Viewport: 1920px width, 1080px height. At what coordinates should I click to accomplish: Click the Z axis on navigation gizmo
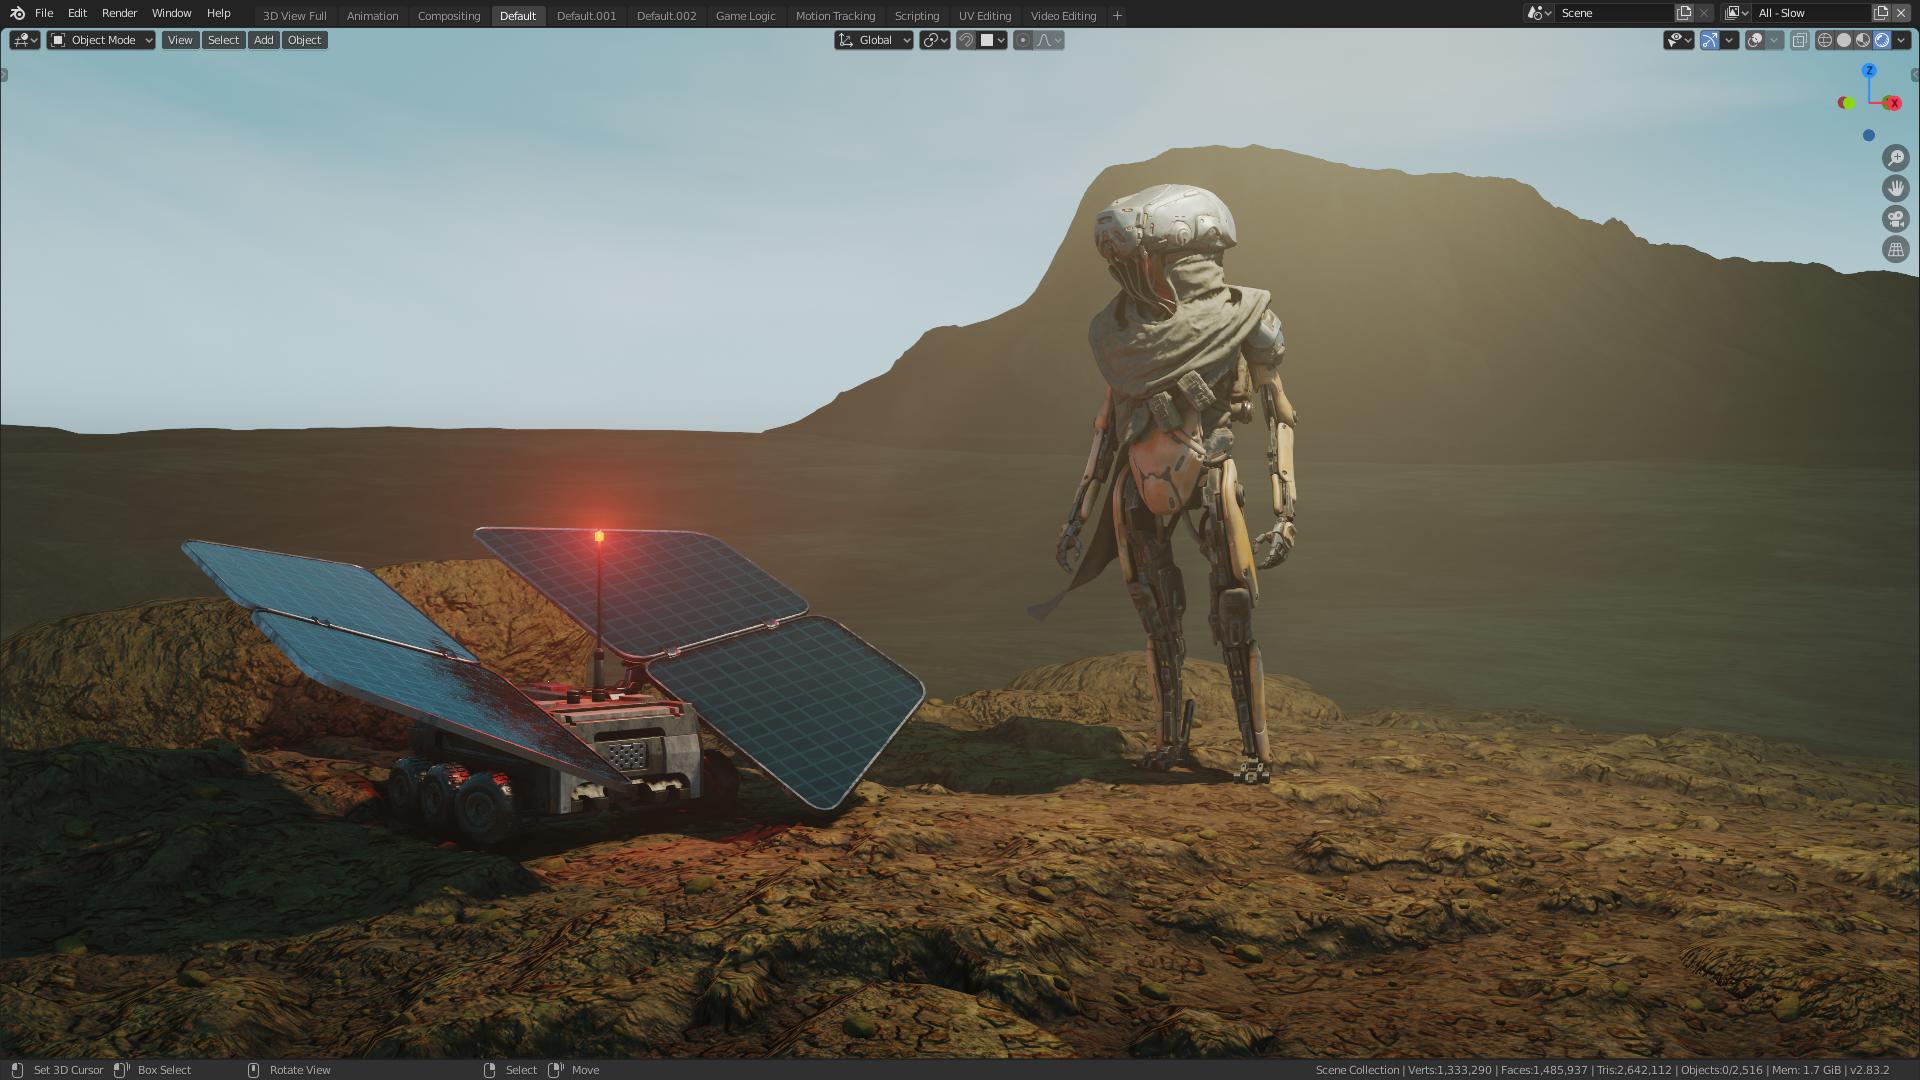pos(1869,71)
